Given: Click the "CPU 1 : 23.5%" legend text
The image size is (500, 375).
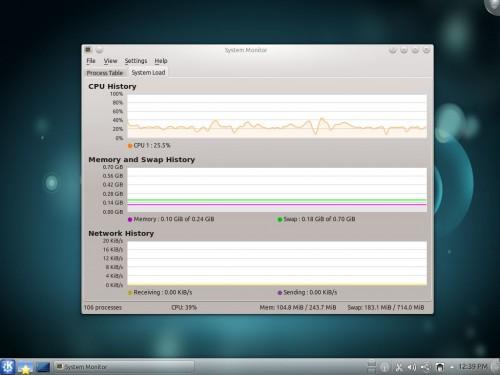Looking at the screenshot, I should 152,145.
